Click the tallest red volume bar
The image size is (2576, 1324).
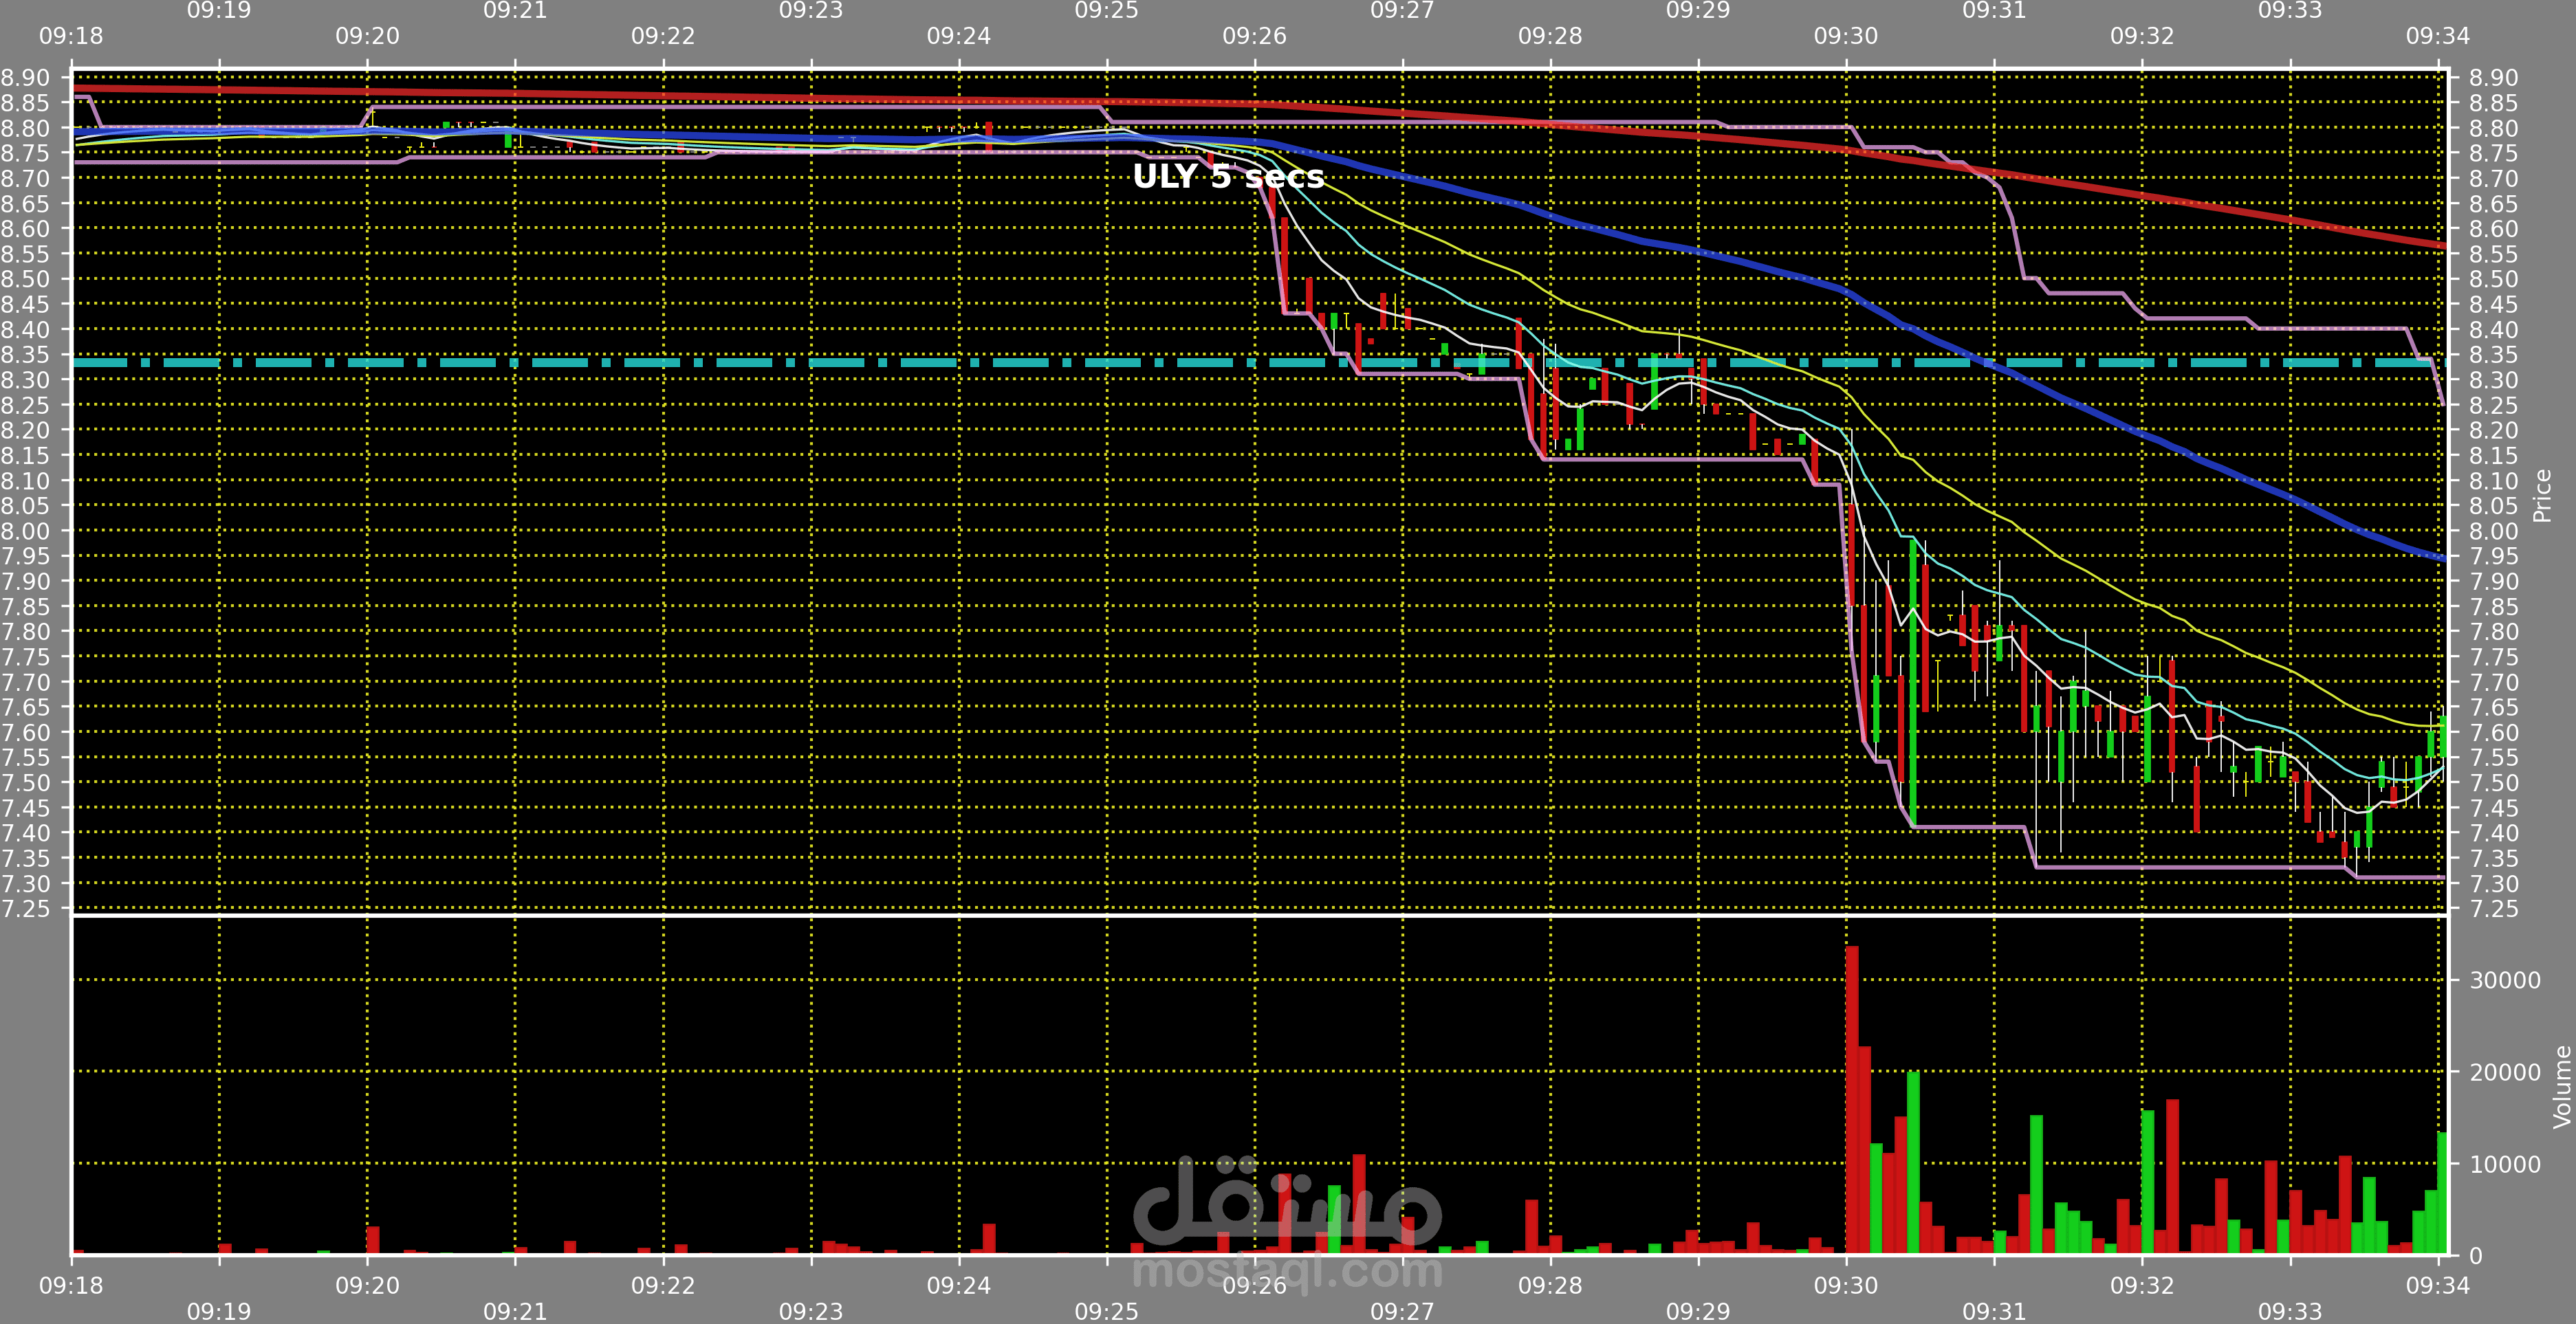(x=1852, y=1100)
